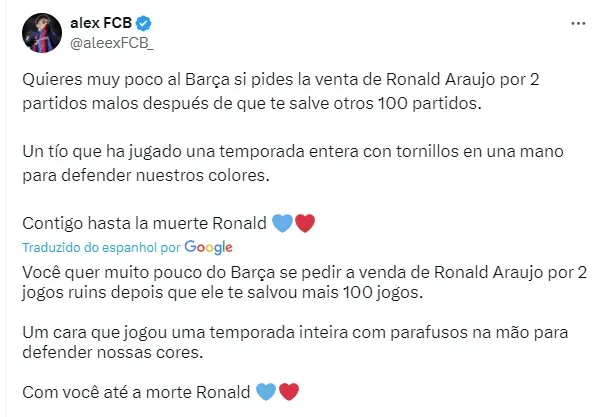
Task: Click the translated paragraph starting Você quer muito pouco
Action: click(x=305, y=282)
